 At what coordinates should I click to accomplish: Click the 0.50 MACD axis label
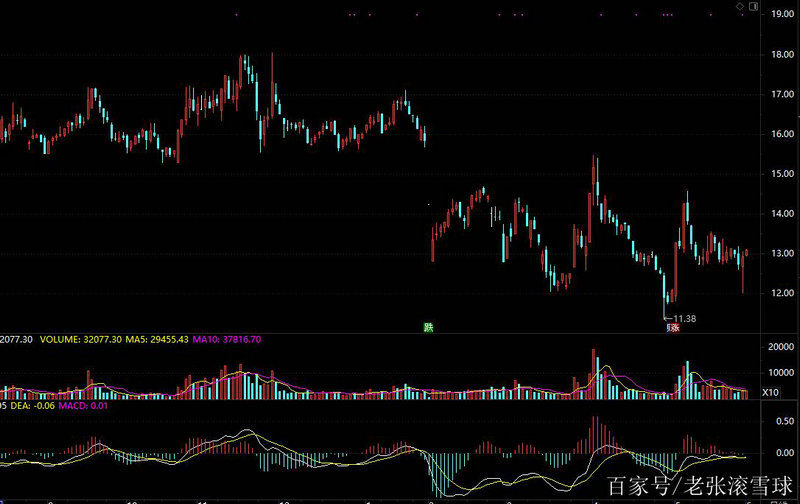click(776, 419)
